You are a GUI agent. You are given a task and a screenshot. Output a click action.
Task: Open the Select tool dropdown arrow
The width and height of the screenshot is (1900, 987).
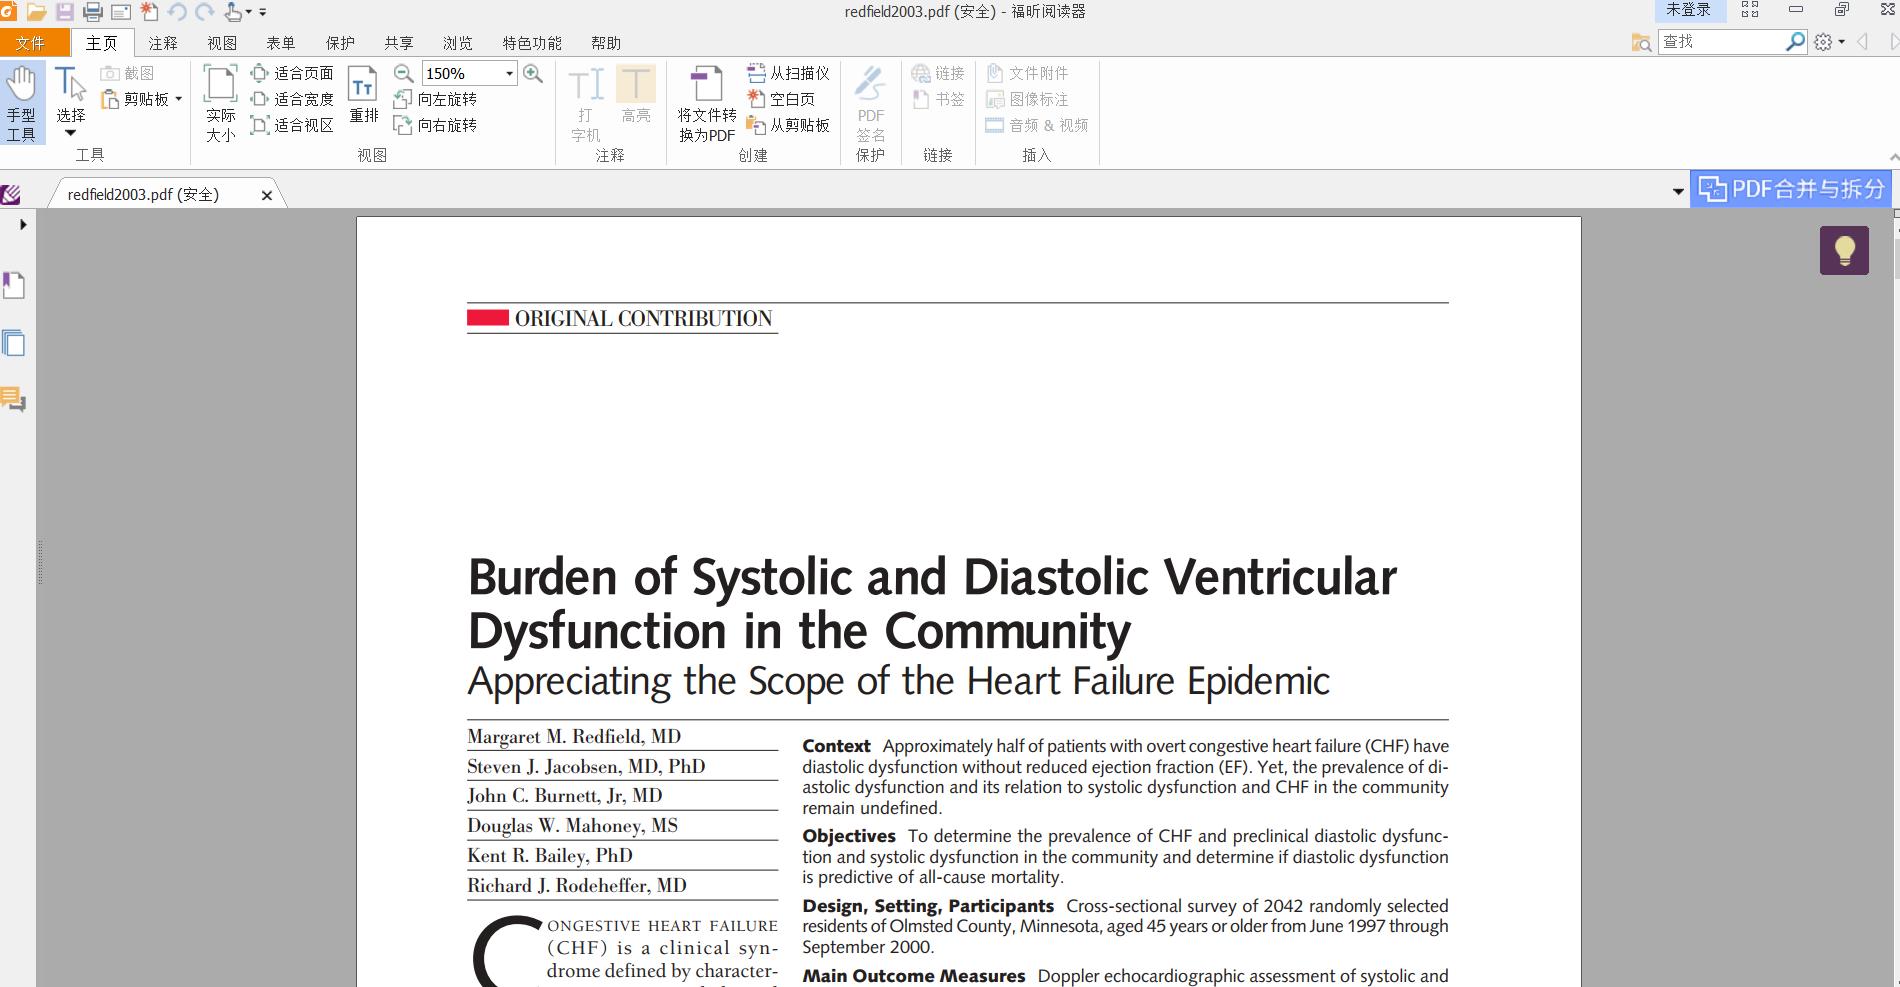(70, 133)
